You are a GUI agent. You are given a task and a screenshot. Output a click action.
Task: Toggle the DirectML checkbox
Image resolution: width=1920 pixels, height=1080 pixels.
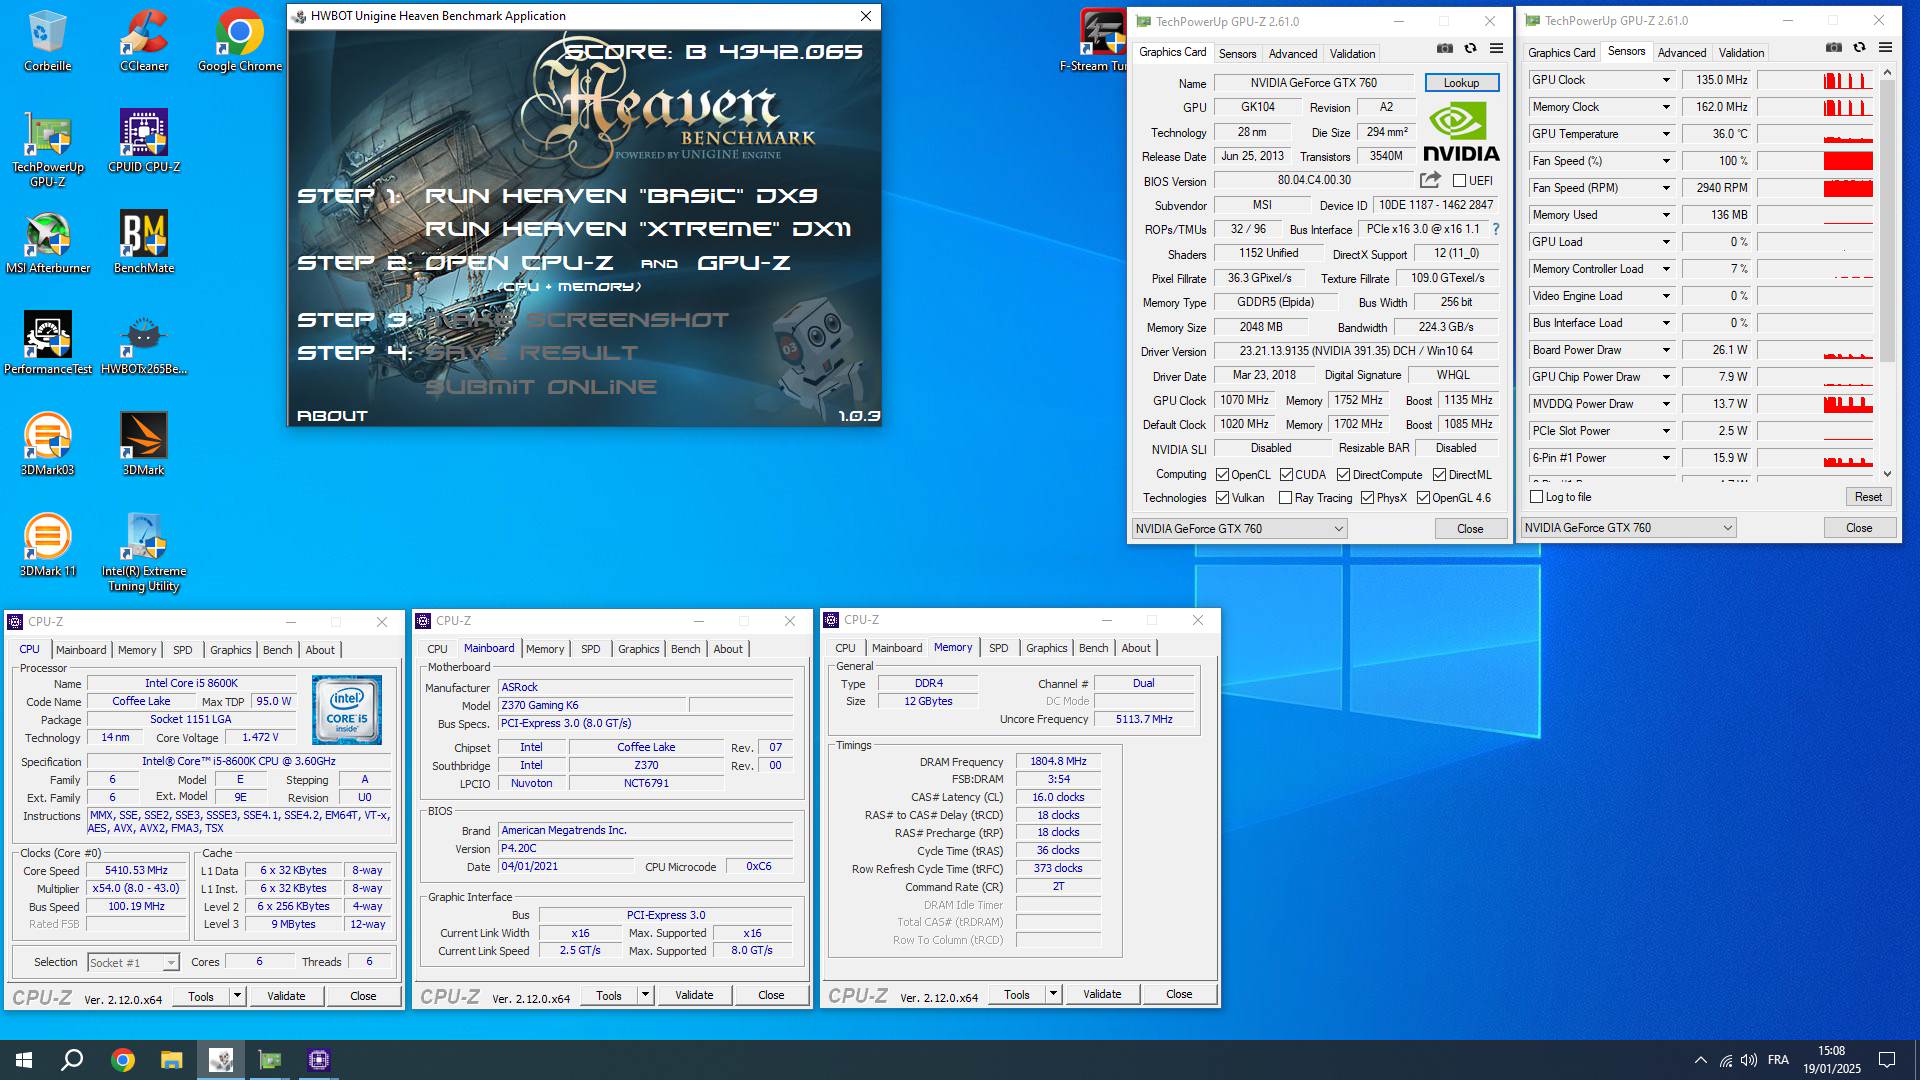(x=1439, y=475)
